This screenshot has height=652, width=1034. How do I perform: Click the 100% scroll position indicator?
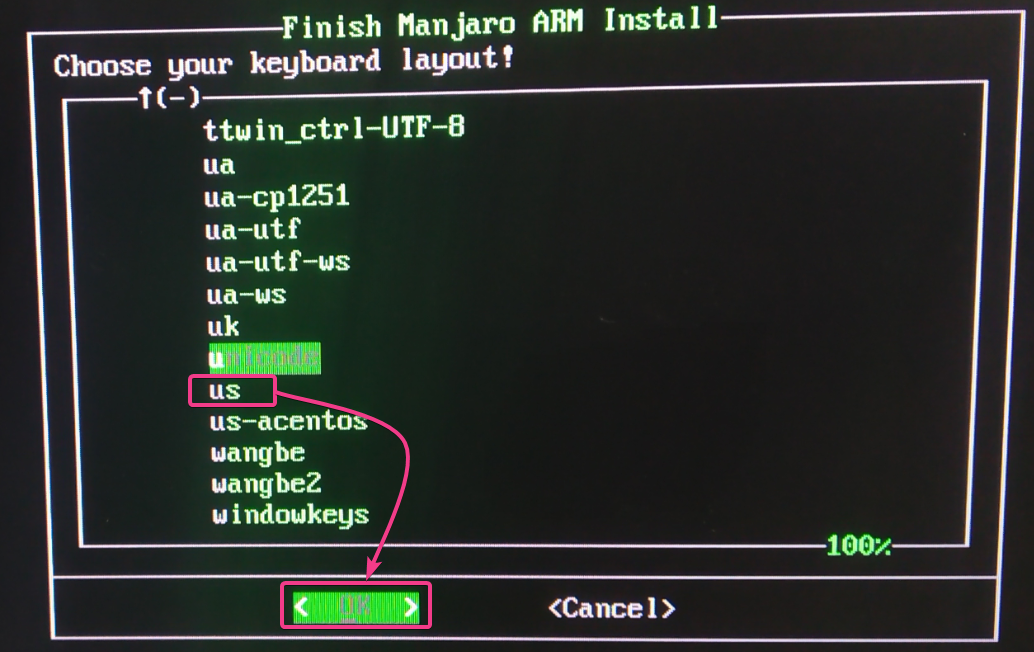pos(859,545)
